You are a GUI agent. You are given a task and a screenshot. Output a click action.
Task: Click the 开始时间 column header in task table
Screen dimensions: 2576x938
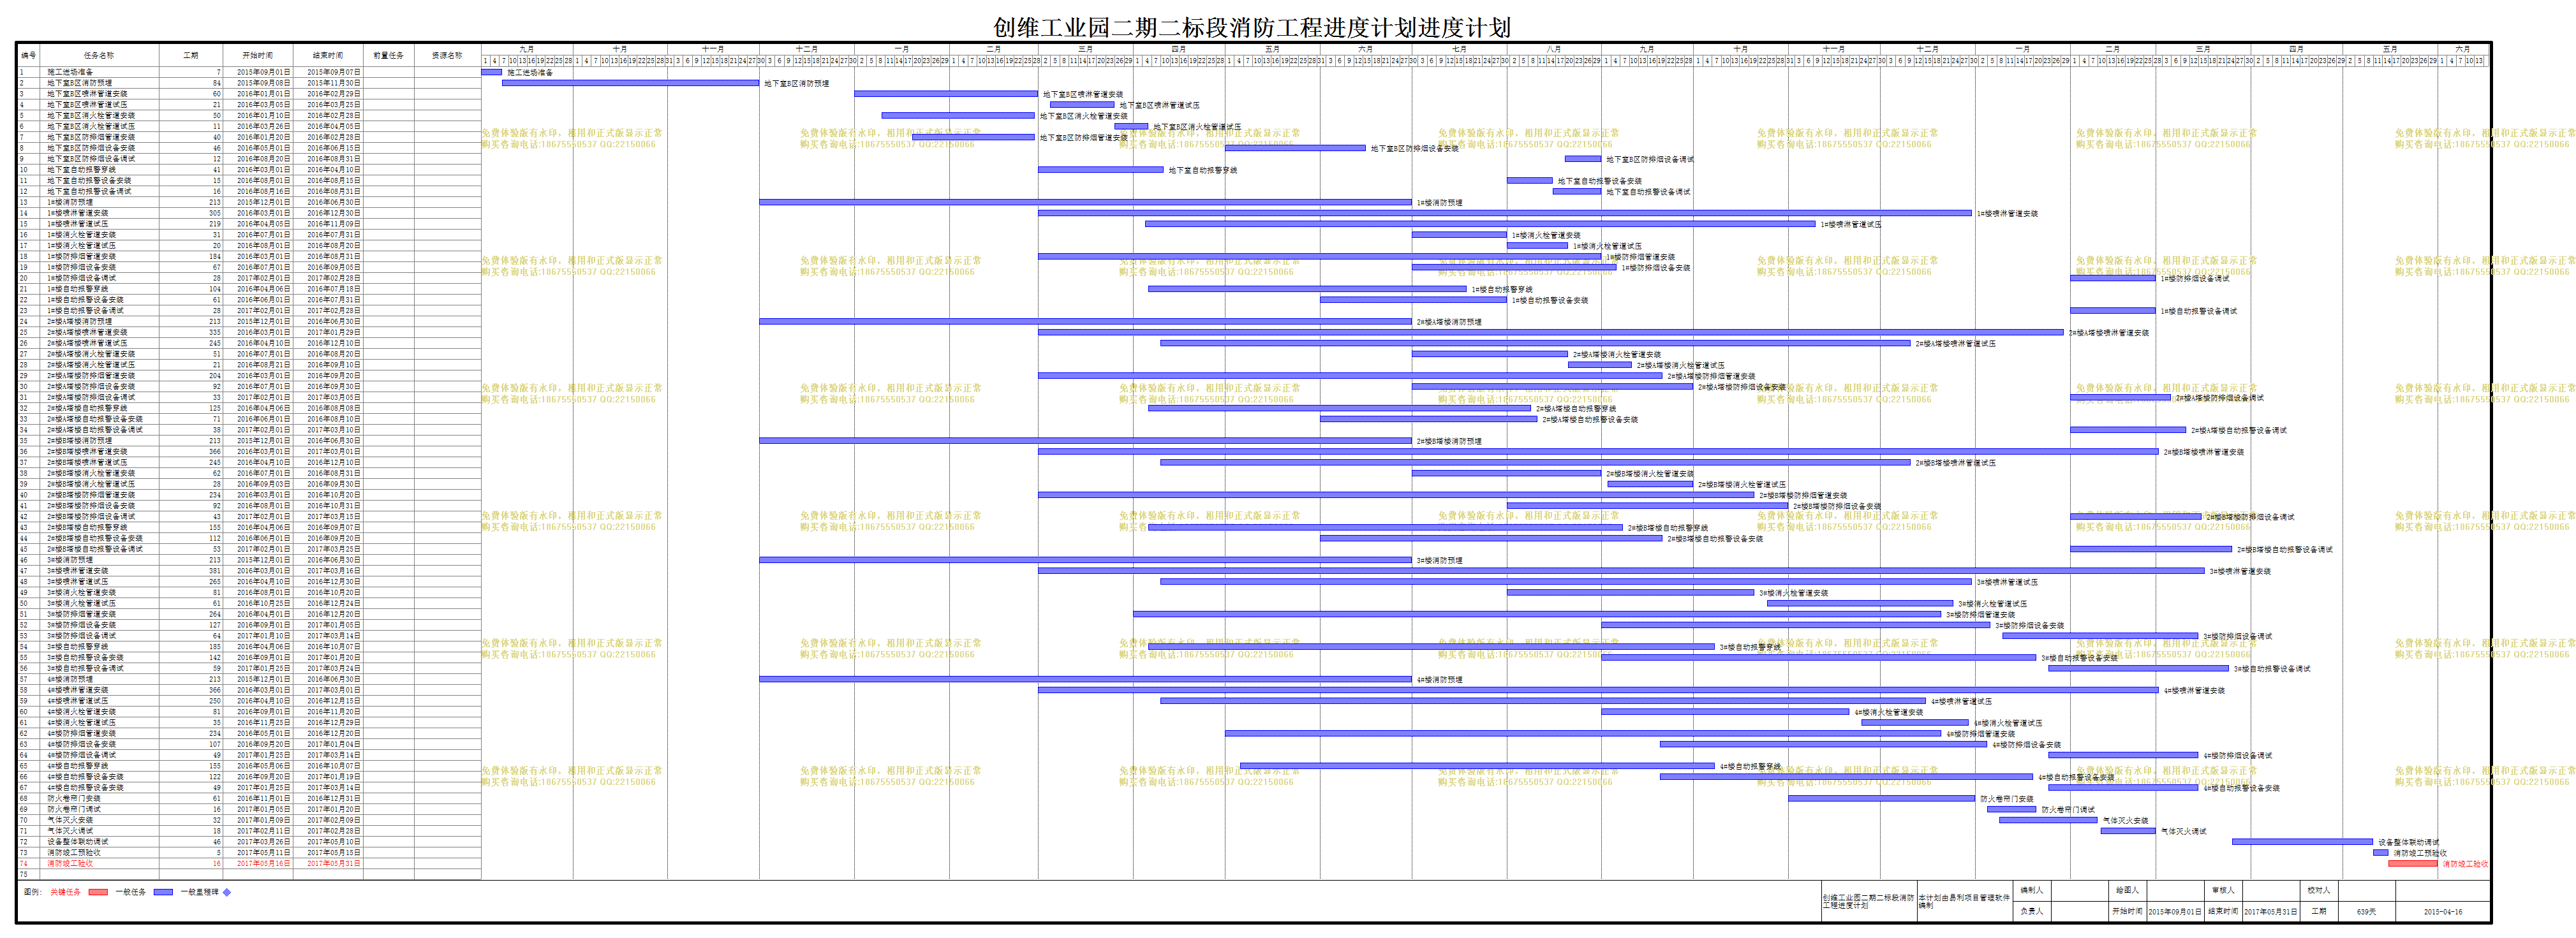coord(258,55)
